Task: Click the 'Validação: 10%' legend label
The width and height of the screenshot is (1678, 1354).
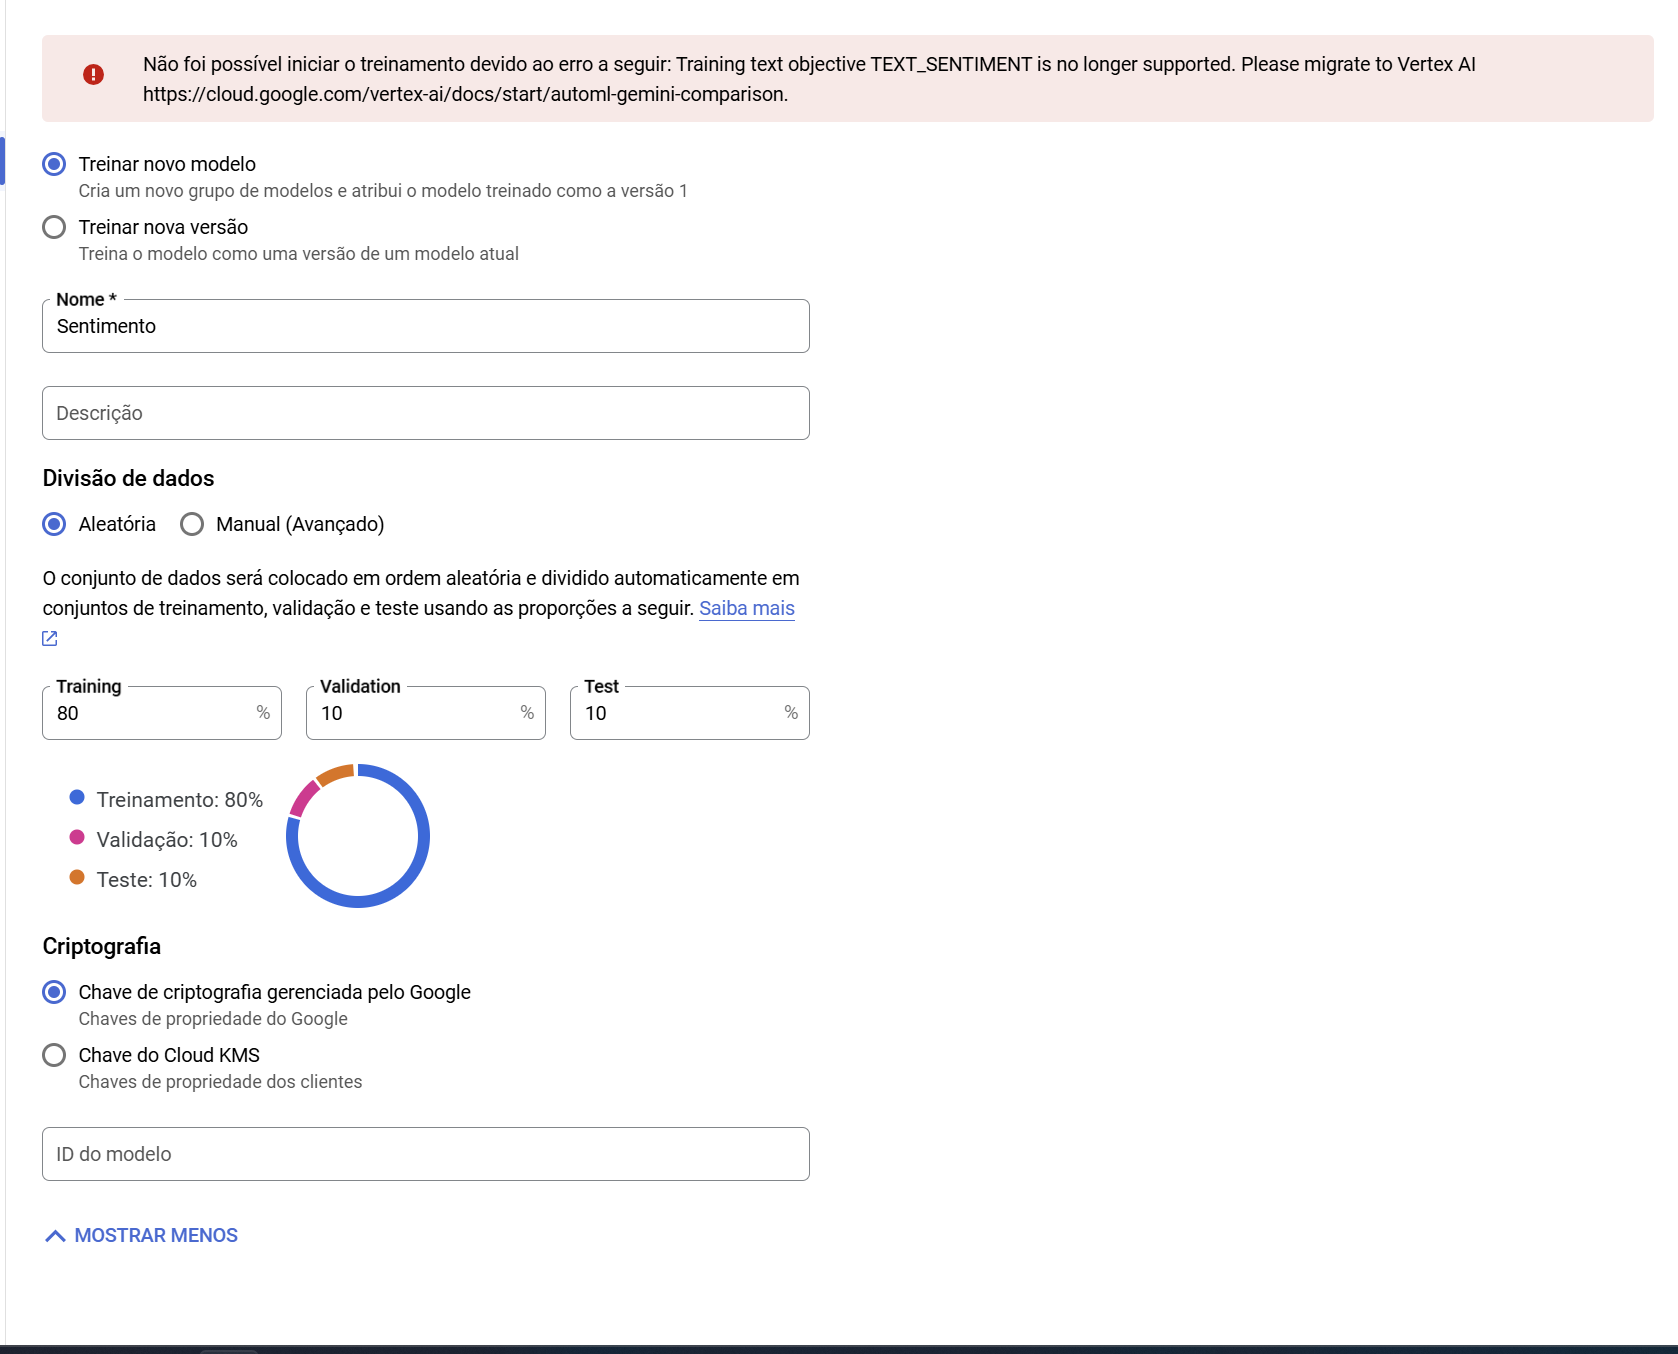Action: click(x=167, y=840)
